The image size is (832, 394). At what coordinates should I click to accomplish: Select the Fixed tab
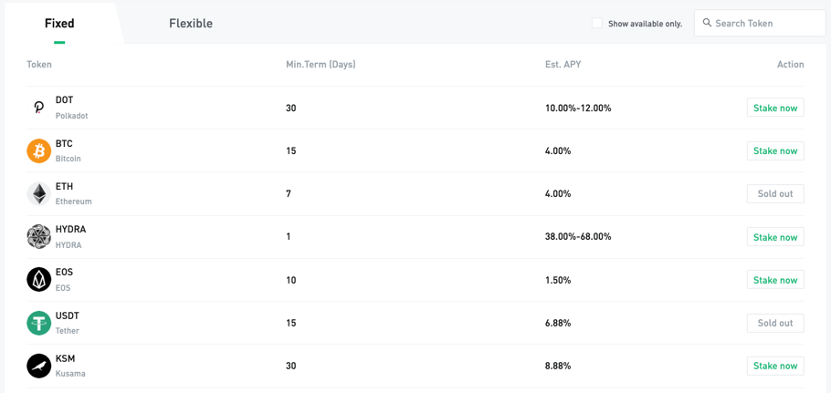59,23
